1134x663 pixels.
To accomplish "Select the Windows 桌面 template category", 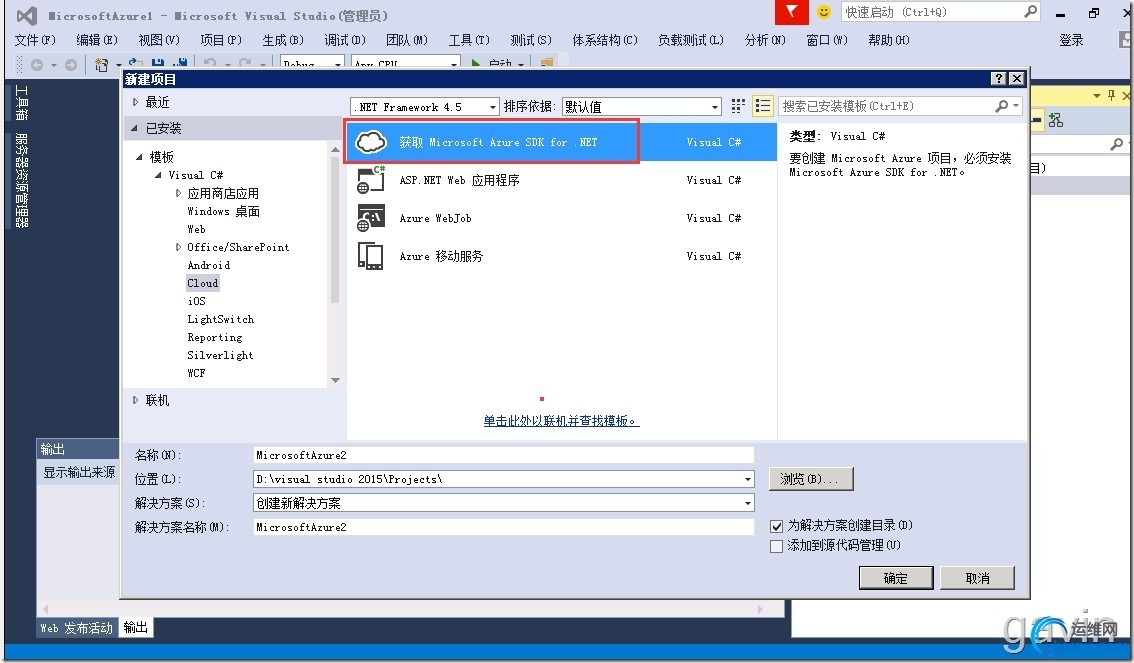I will coord(223,211).
